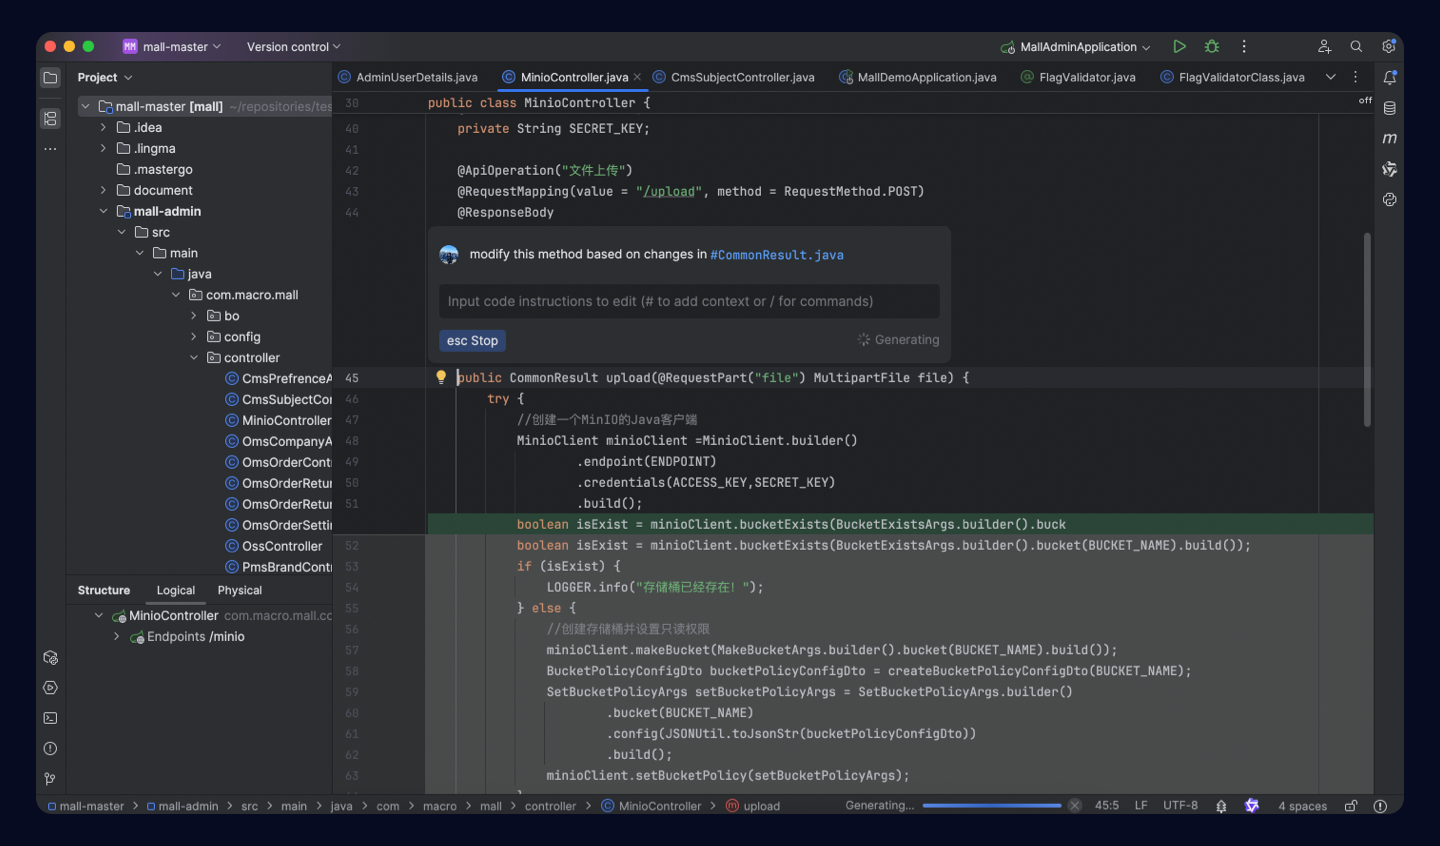Open the Database tool window
The width and height of the screenshot is (1440, 846).
[x=1389, y=108]
